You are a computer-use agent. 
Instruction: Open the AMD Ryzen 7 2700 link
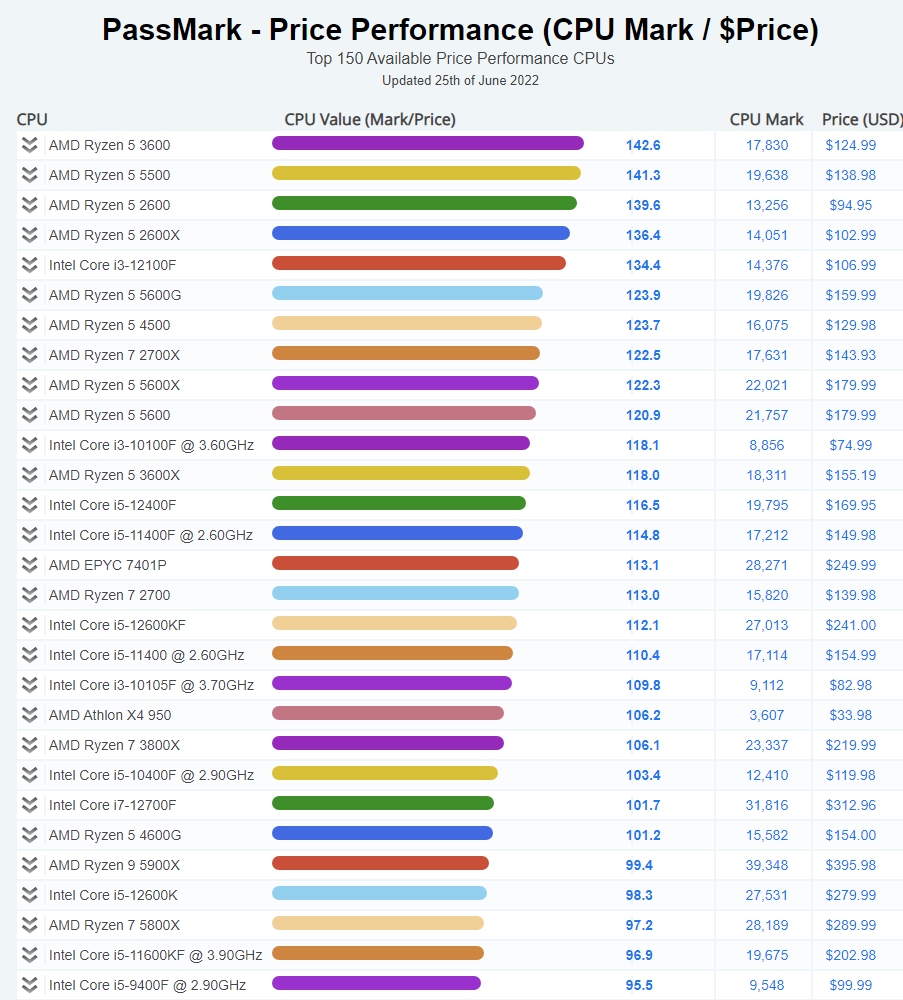(110, 595)
